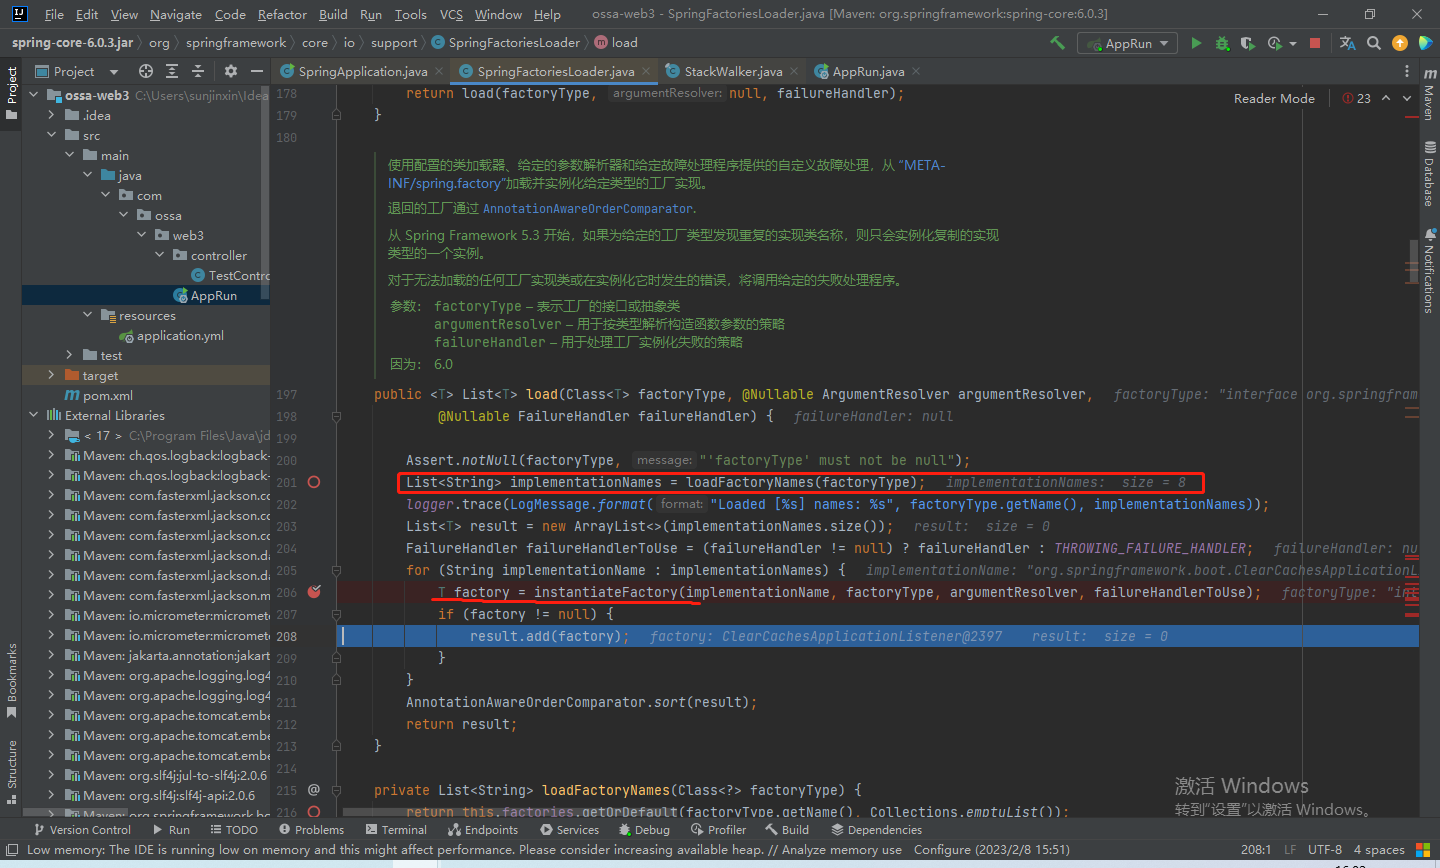Screen dimensions: 1440x868
Task: Expand the target folder
Action: [52, 375]
